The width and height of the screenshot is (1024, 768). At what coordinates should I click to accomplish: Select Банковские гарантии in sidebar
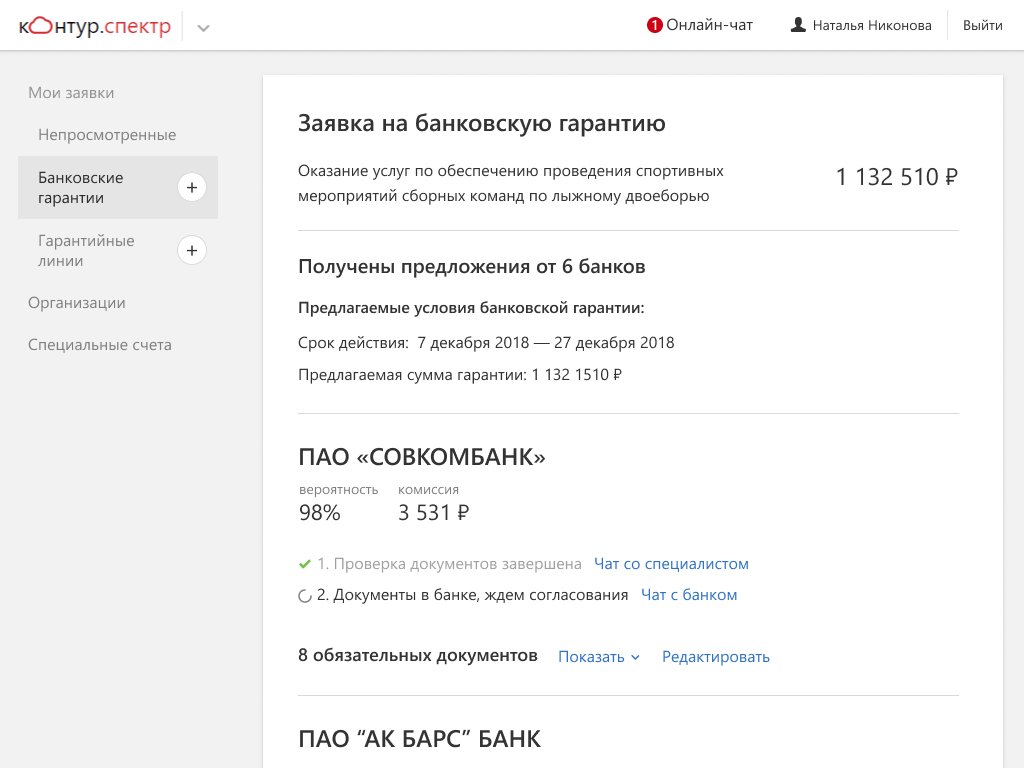pos(81,188)
